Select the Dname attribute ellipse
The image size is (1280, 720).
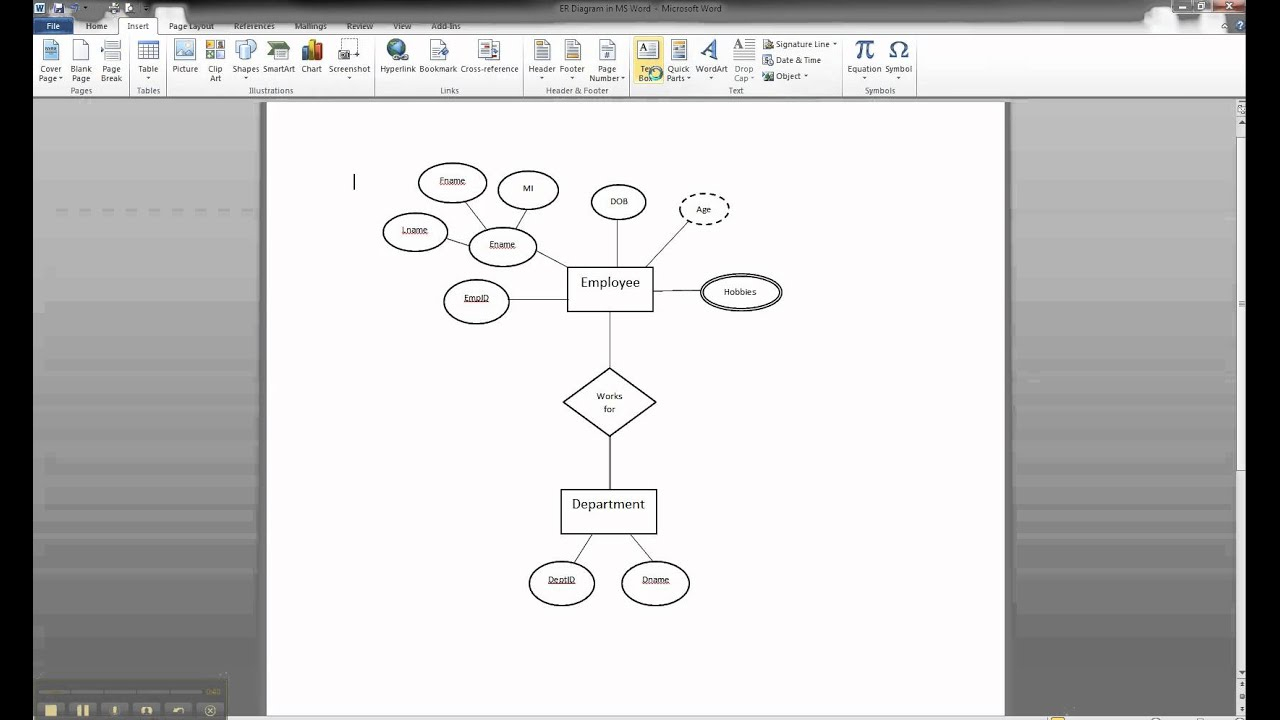tap(655, 584)
